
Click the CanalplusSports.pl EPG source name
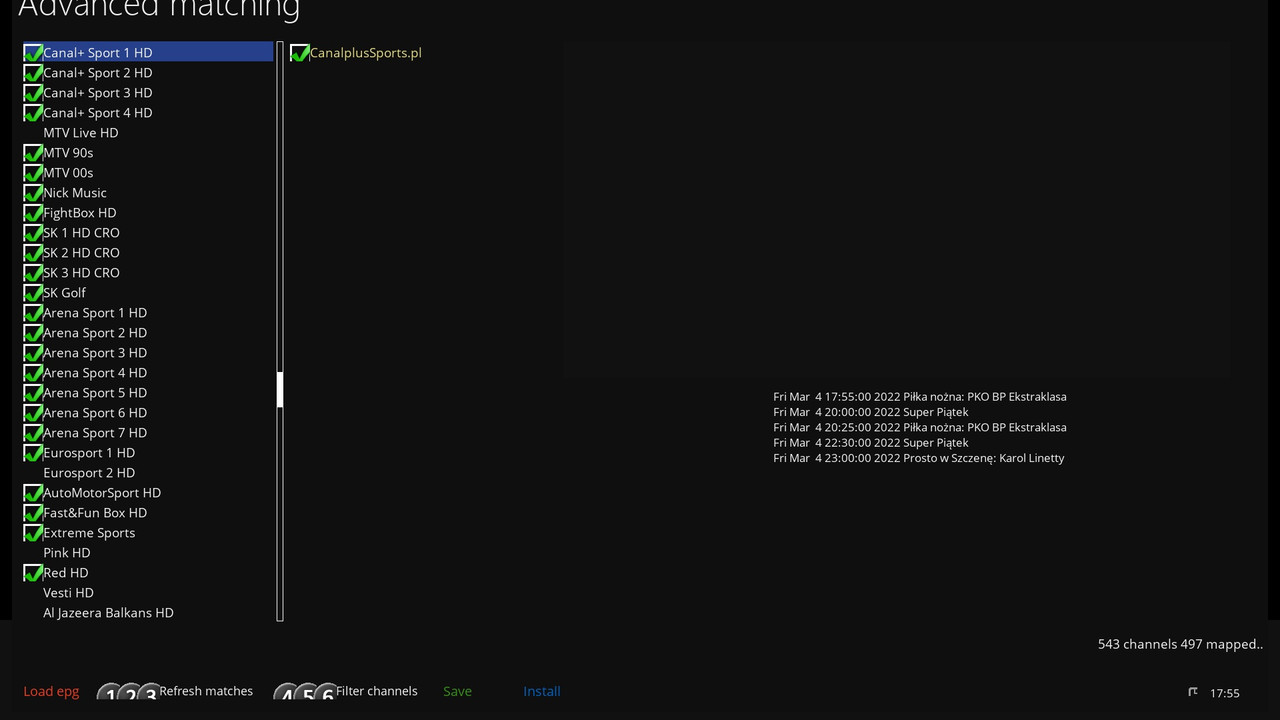click(x=366, y=52)
